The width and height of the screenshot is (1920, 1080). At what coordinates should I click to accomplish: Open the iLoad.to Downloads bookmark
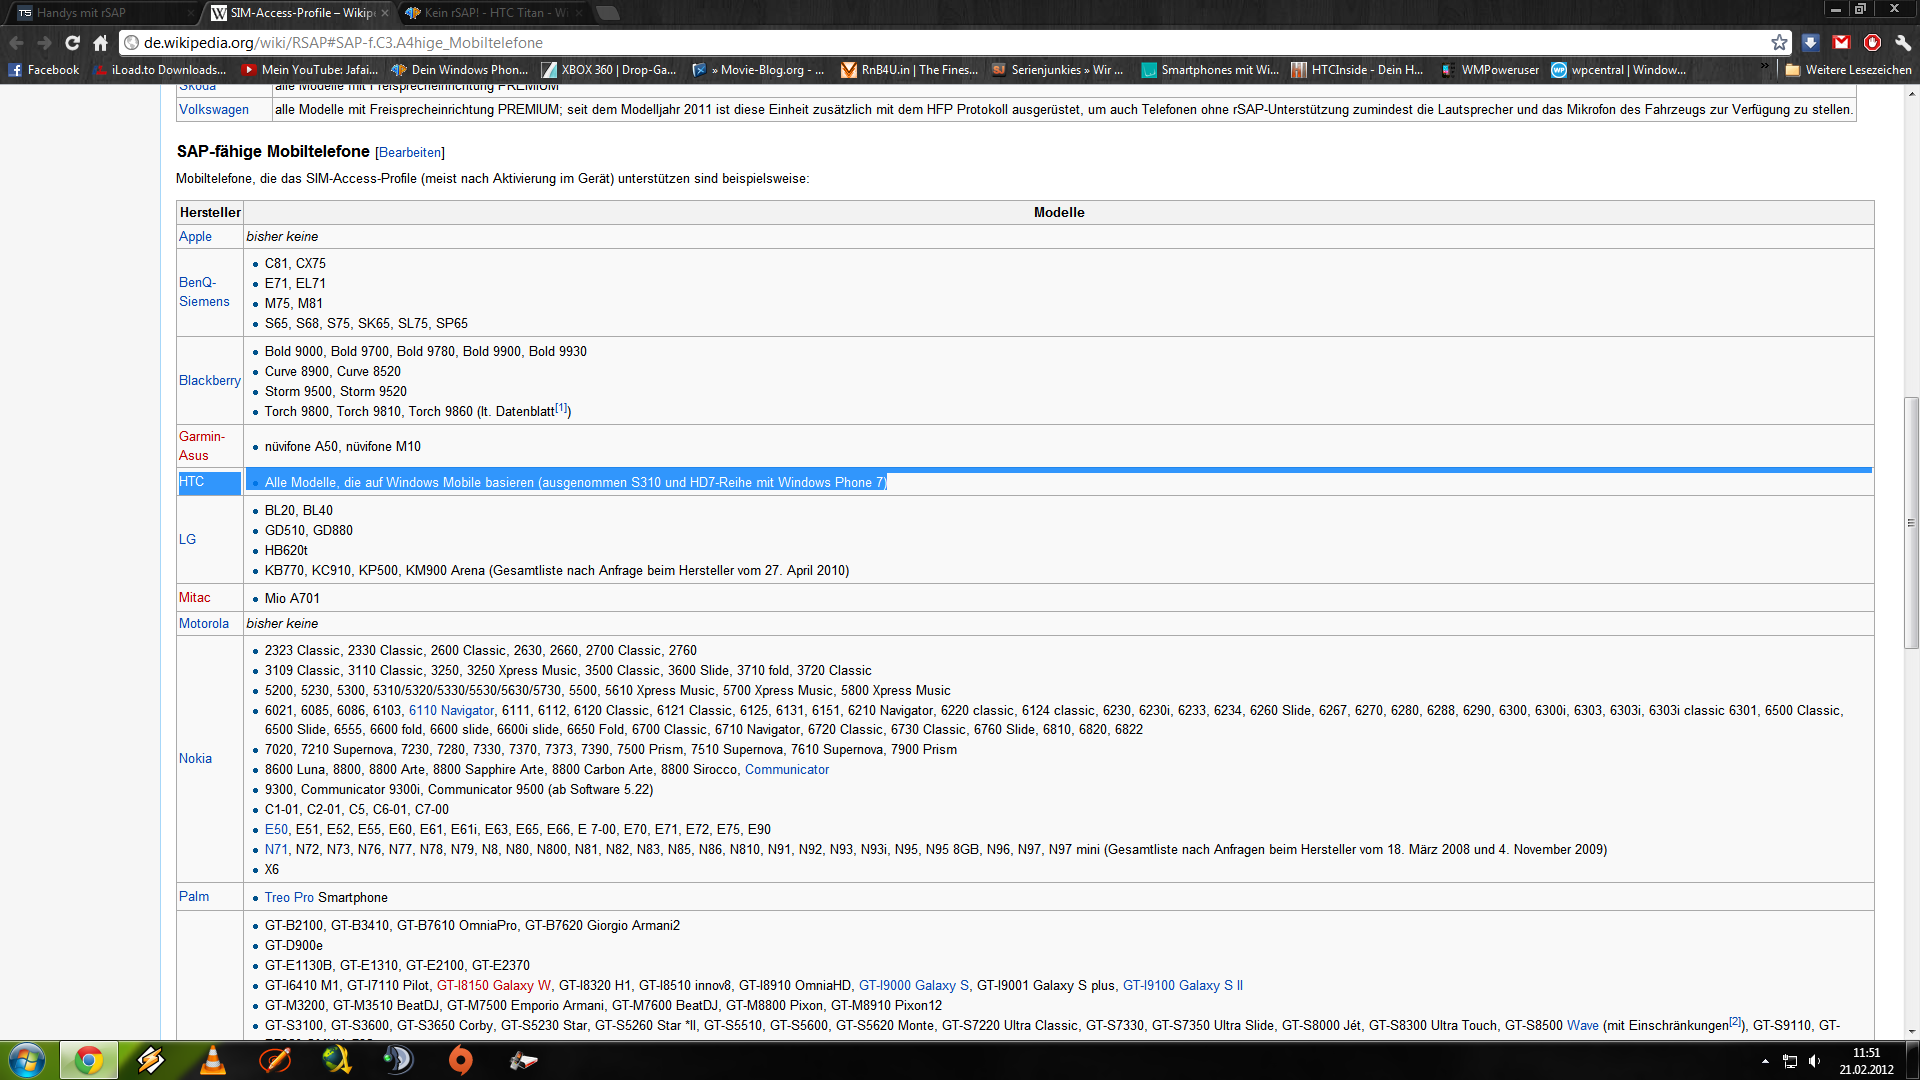click(x=160, y=70)
